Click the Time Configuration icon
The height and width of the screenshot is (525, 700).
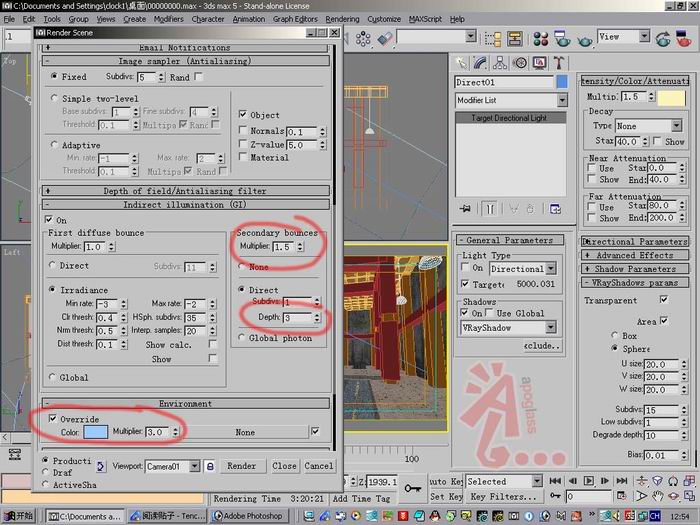pyautogui.click(x=621, y=496)
